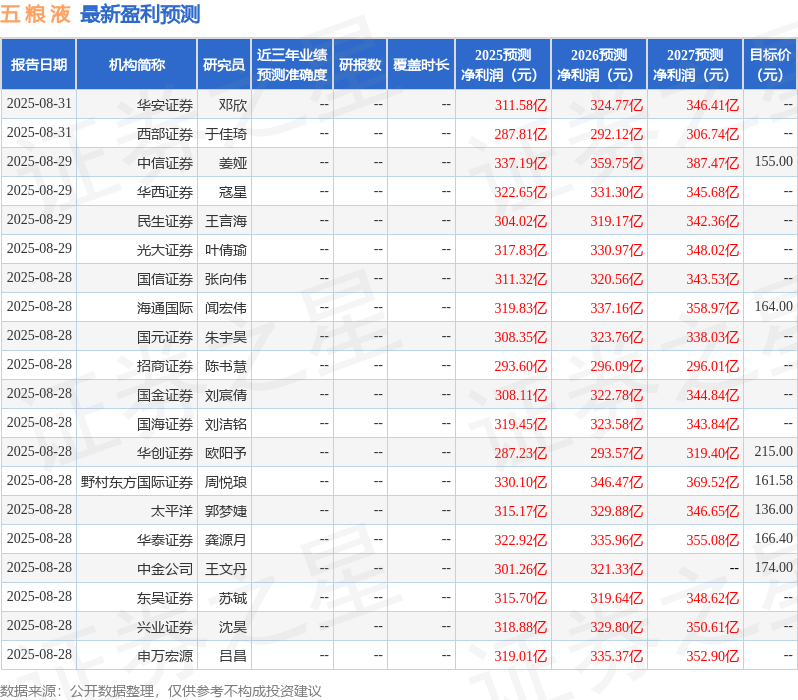
Task: Click analyst name 姜娅
Action: (x=233, y=163)
